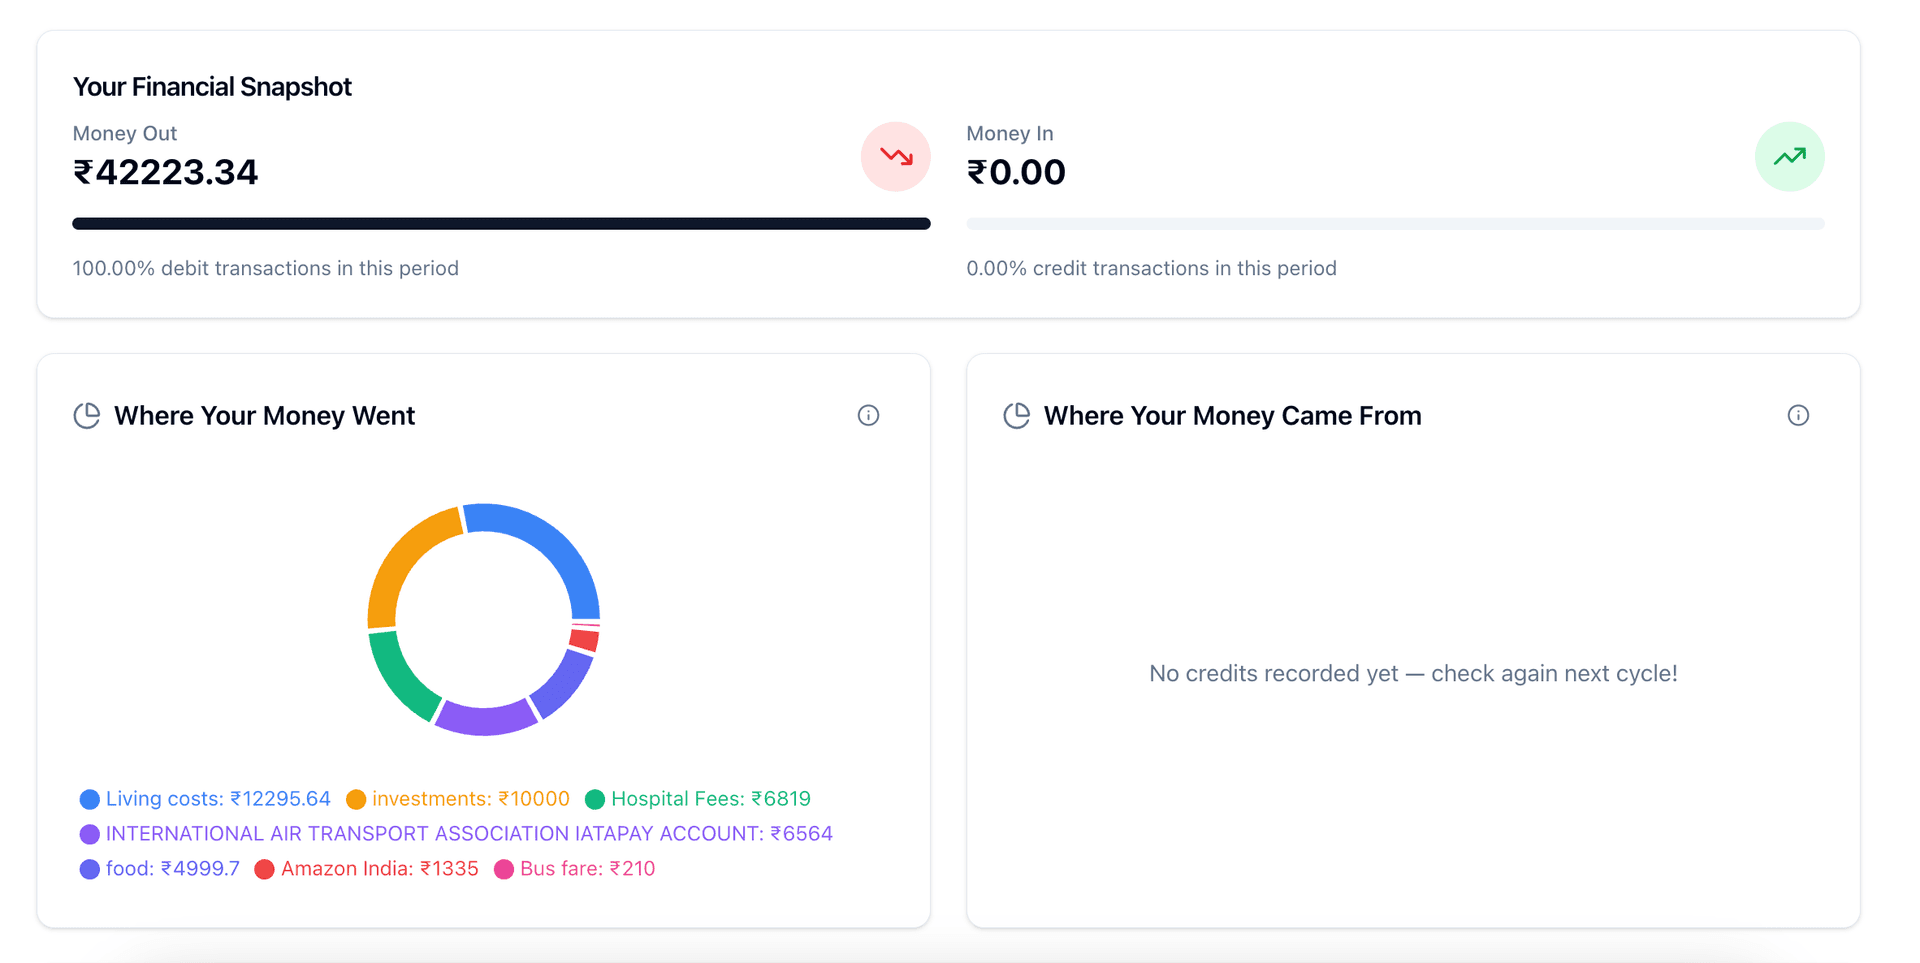
Task: Click the pink Bus fare legend dot
Action: [x=504, y=869]
